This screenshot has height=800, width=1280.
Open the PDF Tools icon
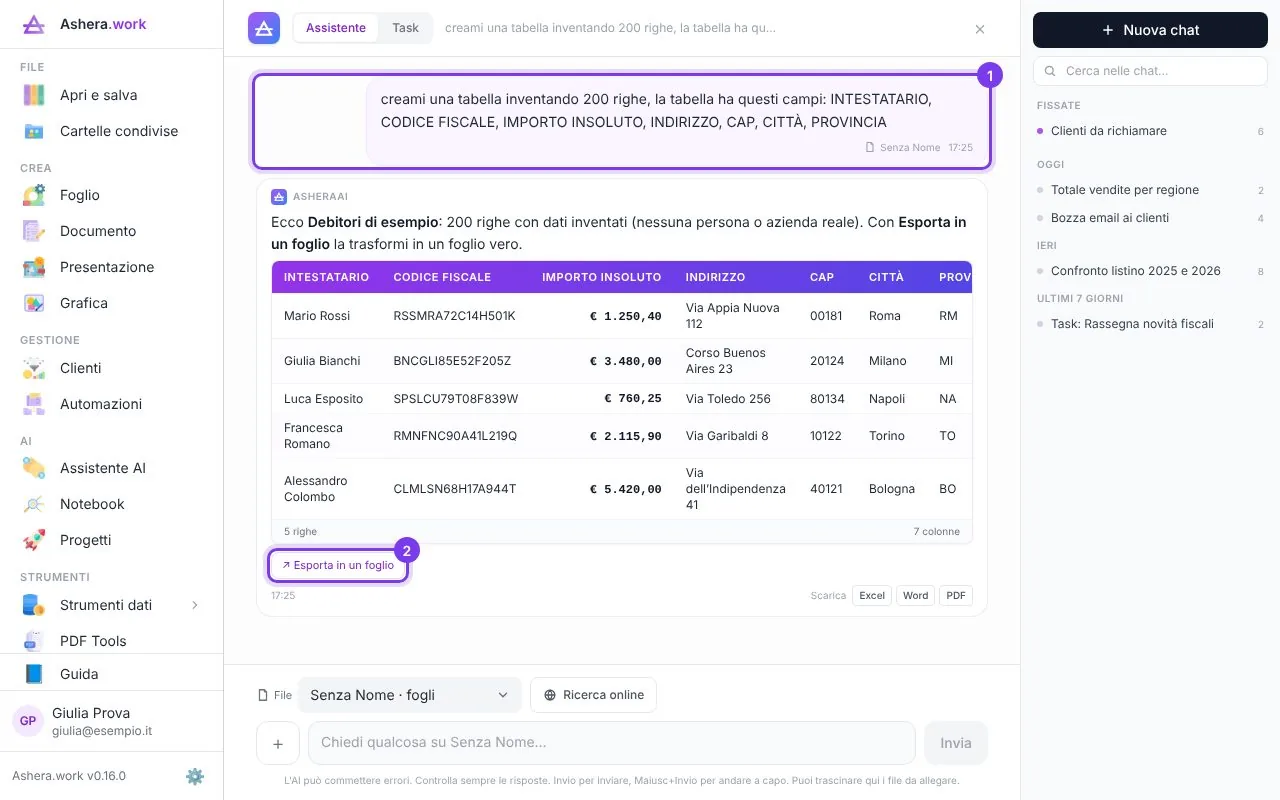click(34, 641)
